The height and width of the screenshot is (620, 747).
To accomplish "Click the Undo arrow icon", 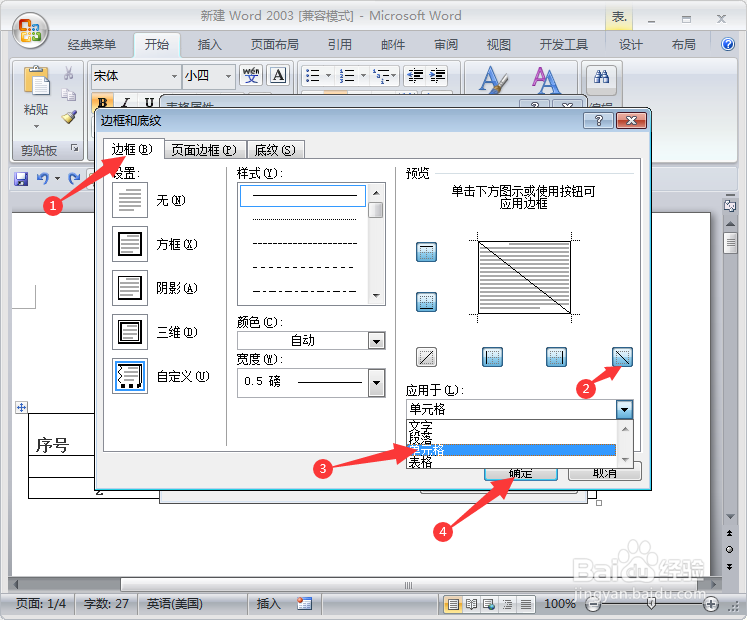I will (x=43, y=179).
